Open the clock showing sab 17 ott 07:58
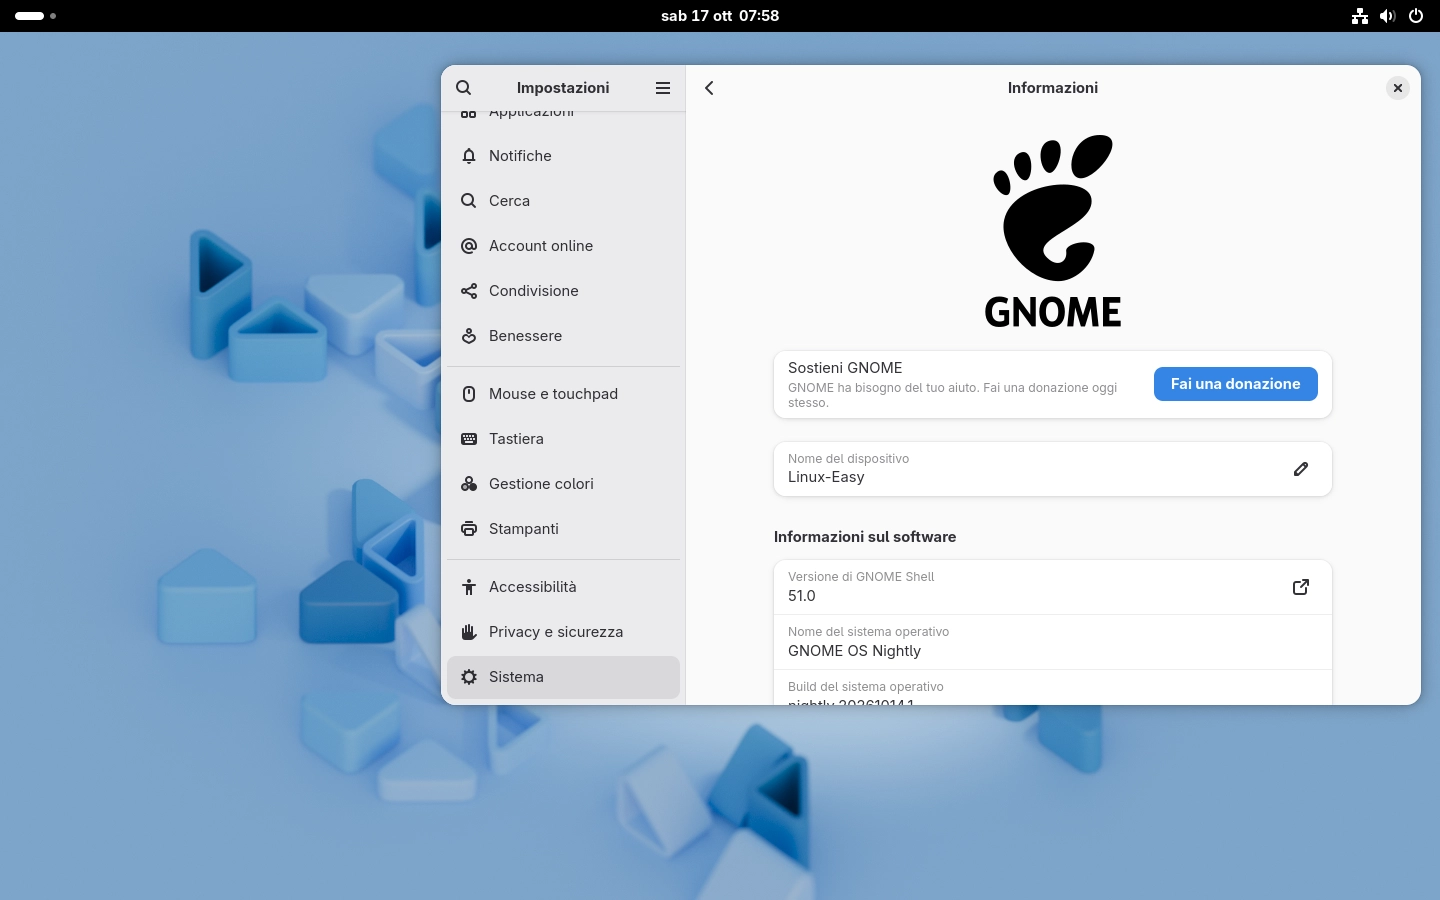Image resolution: width=1440 pixels, height=900 pixels. pyautogui.click(x=720, y=16)
